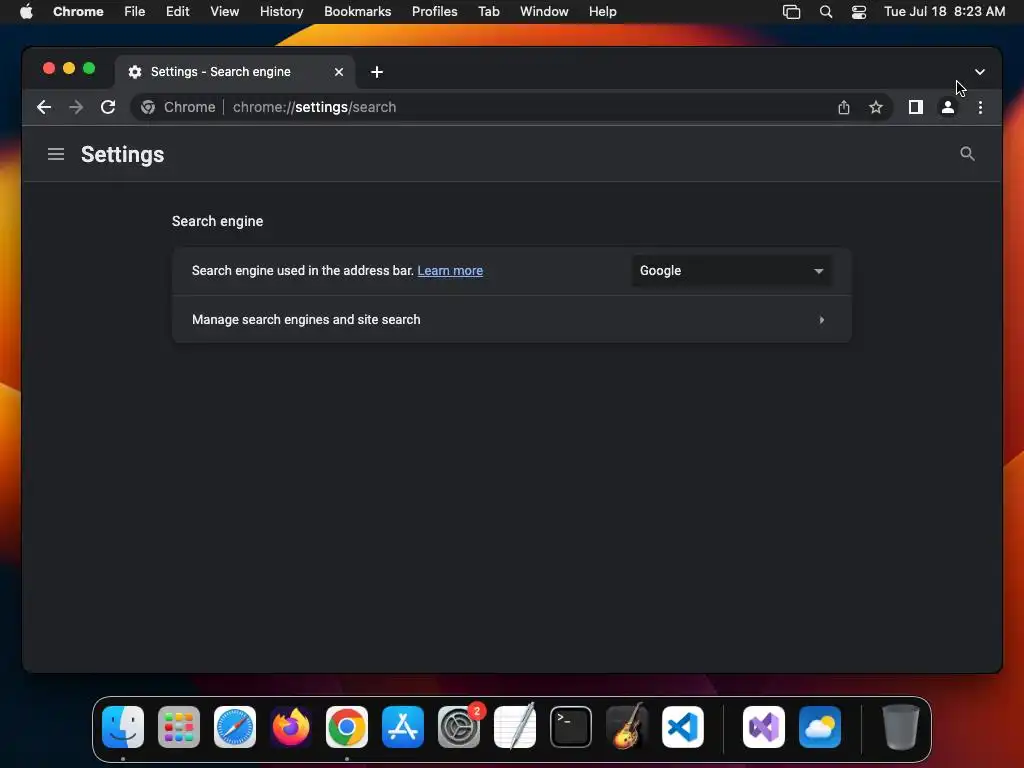Open the Weather app from the Dock
Image resolution: width=1024 pixels, height=768 pixels.
[820, 727]
